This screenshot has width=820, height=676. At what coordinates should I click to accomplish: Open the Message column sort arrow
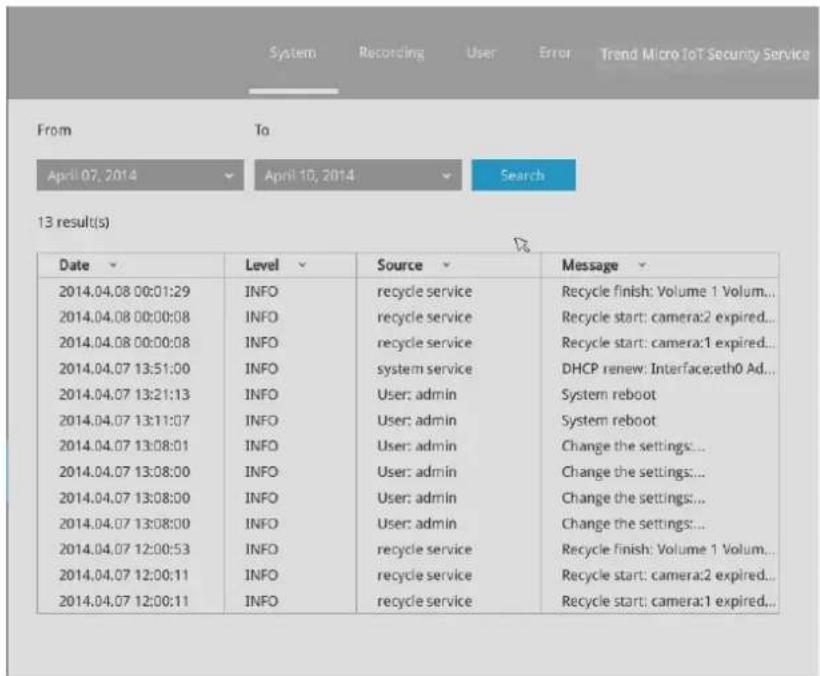[x=642, y=266]
